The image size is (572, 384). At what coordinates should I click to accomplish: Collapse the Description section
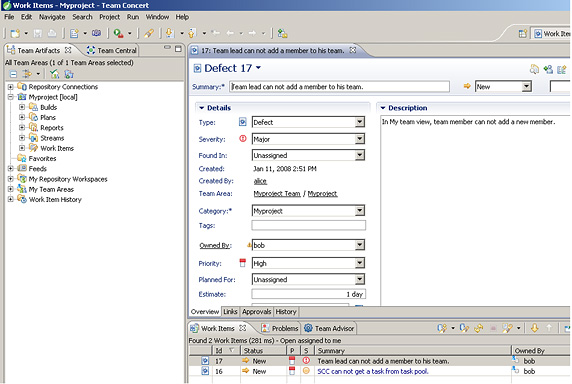click(383, 108)
